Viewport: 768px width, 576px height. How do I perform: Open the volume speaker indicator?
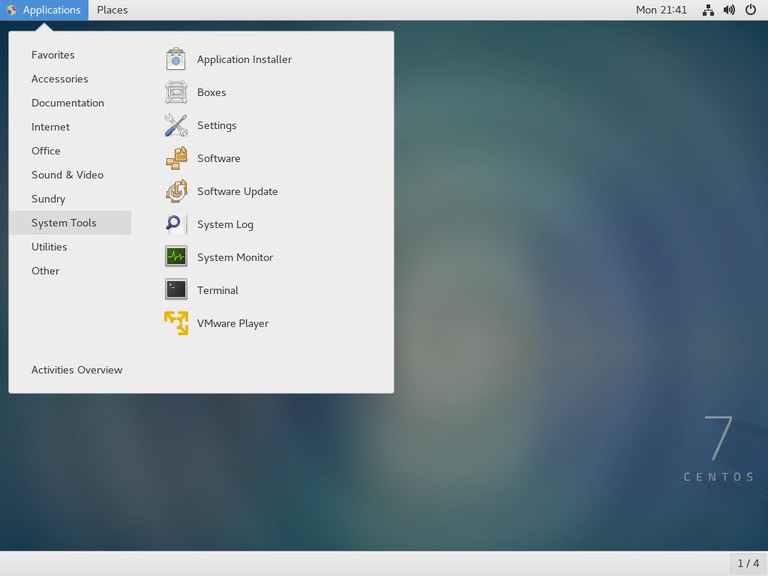pos(729,10)
